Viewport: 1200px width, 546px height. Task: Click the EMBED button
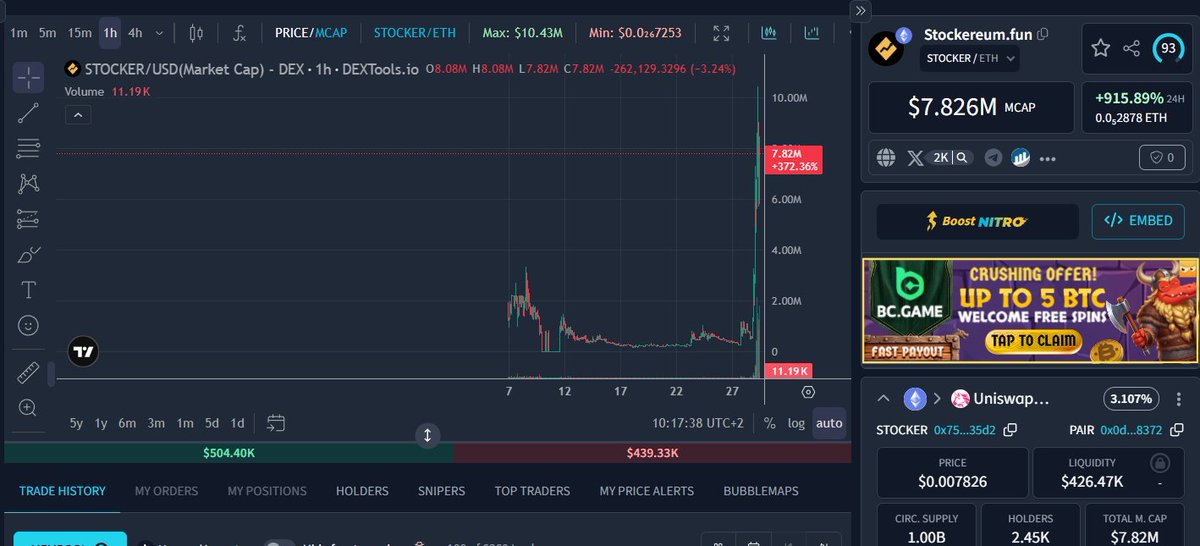[x=1138, y=221]
